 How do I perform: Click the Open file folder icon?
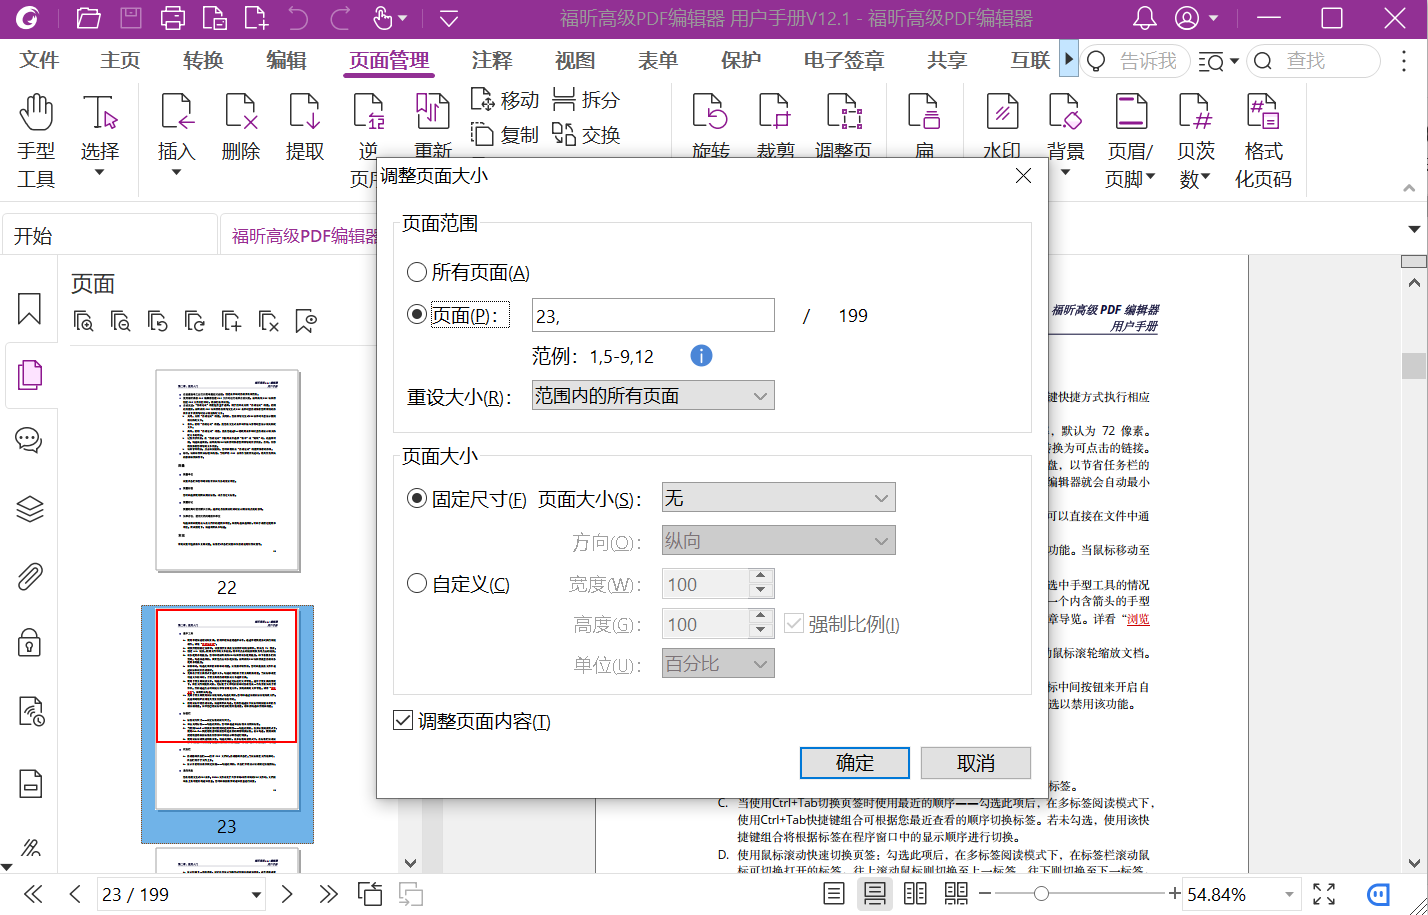[88, 18]
